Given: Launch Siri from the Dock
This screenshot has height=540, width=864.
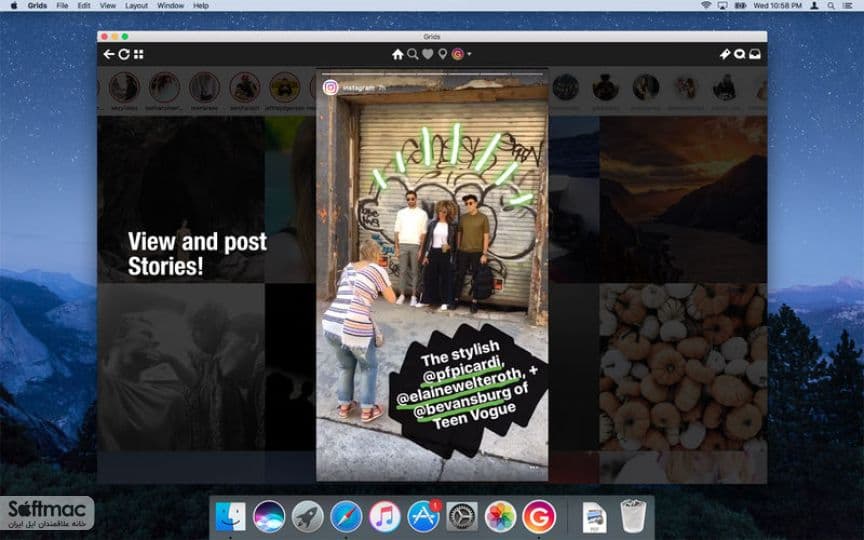Looking at the screenshot, I should (x=269, y=516).
